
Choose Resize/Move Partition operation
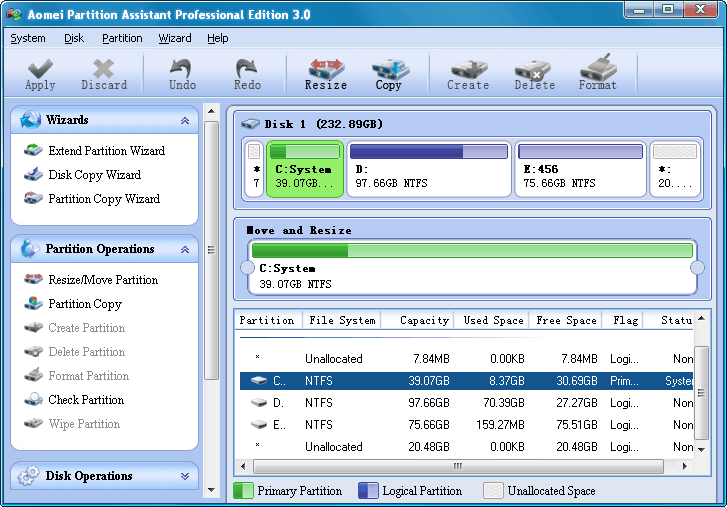(x=103, y=279)
